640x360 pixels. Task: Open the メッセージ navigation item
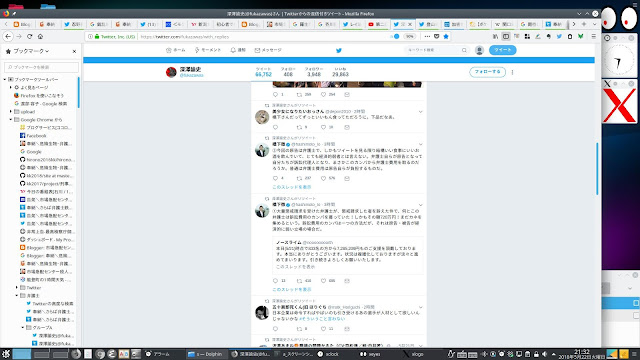(x=268, y=50)
